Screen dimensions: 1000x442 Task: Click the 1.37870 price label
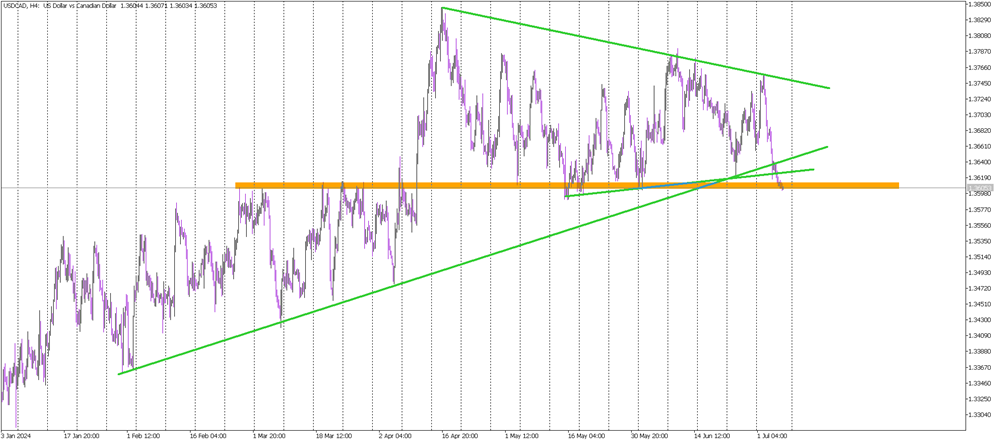click(x=981, y=52)
